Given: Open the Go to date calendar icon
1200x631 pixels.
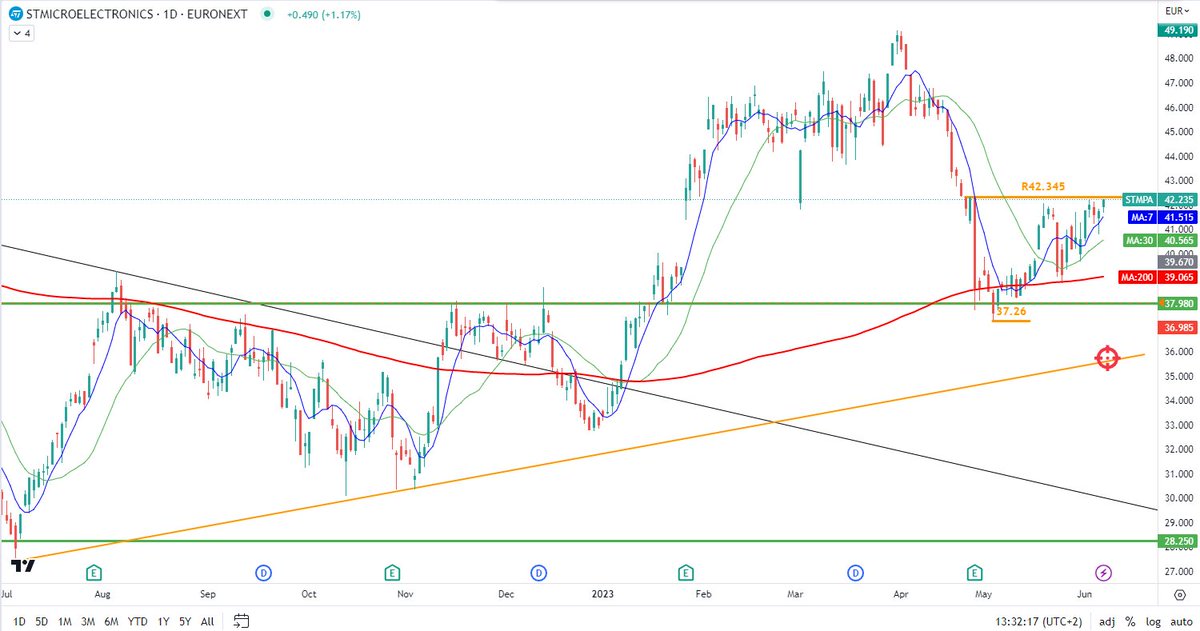Looking at the screenshot, I should point(241,621).
